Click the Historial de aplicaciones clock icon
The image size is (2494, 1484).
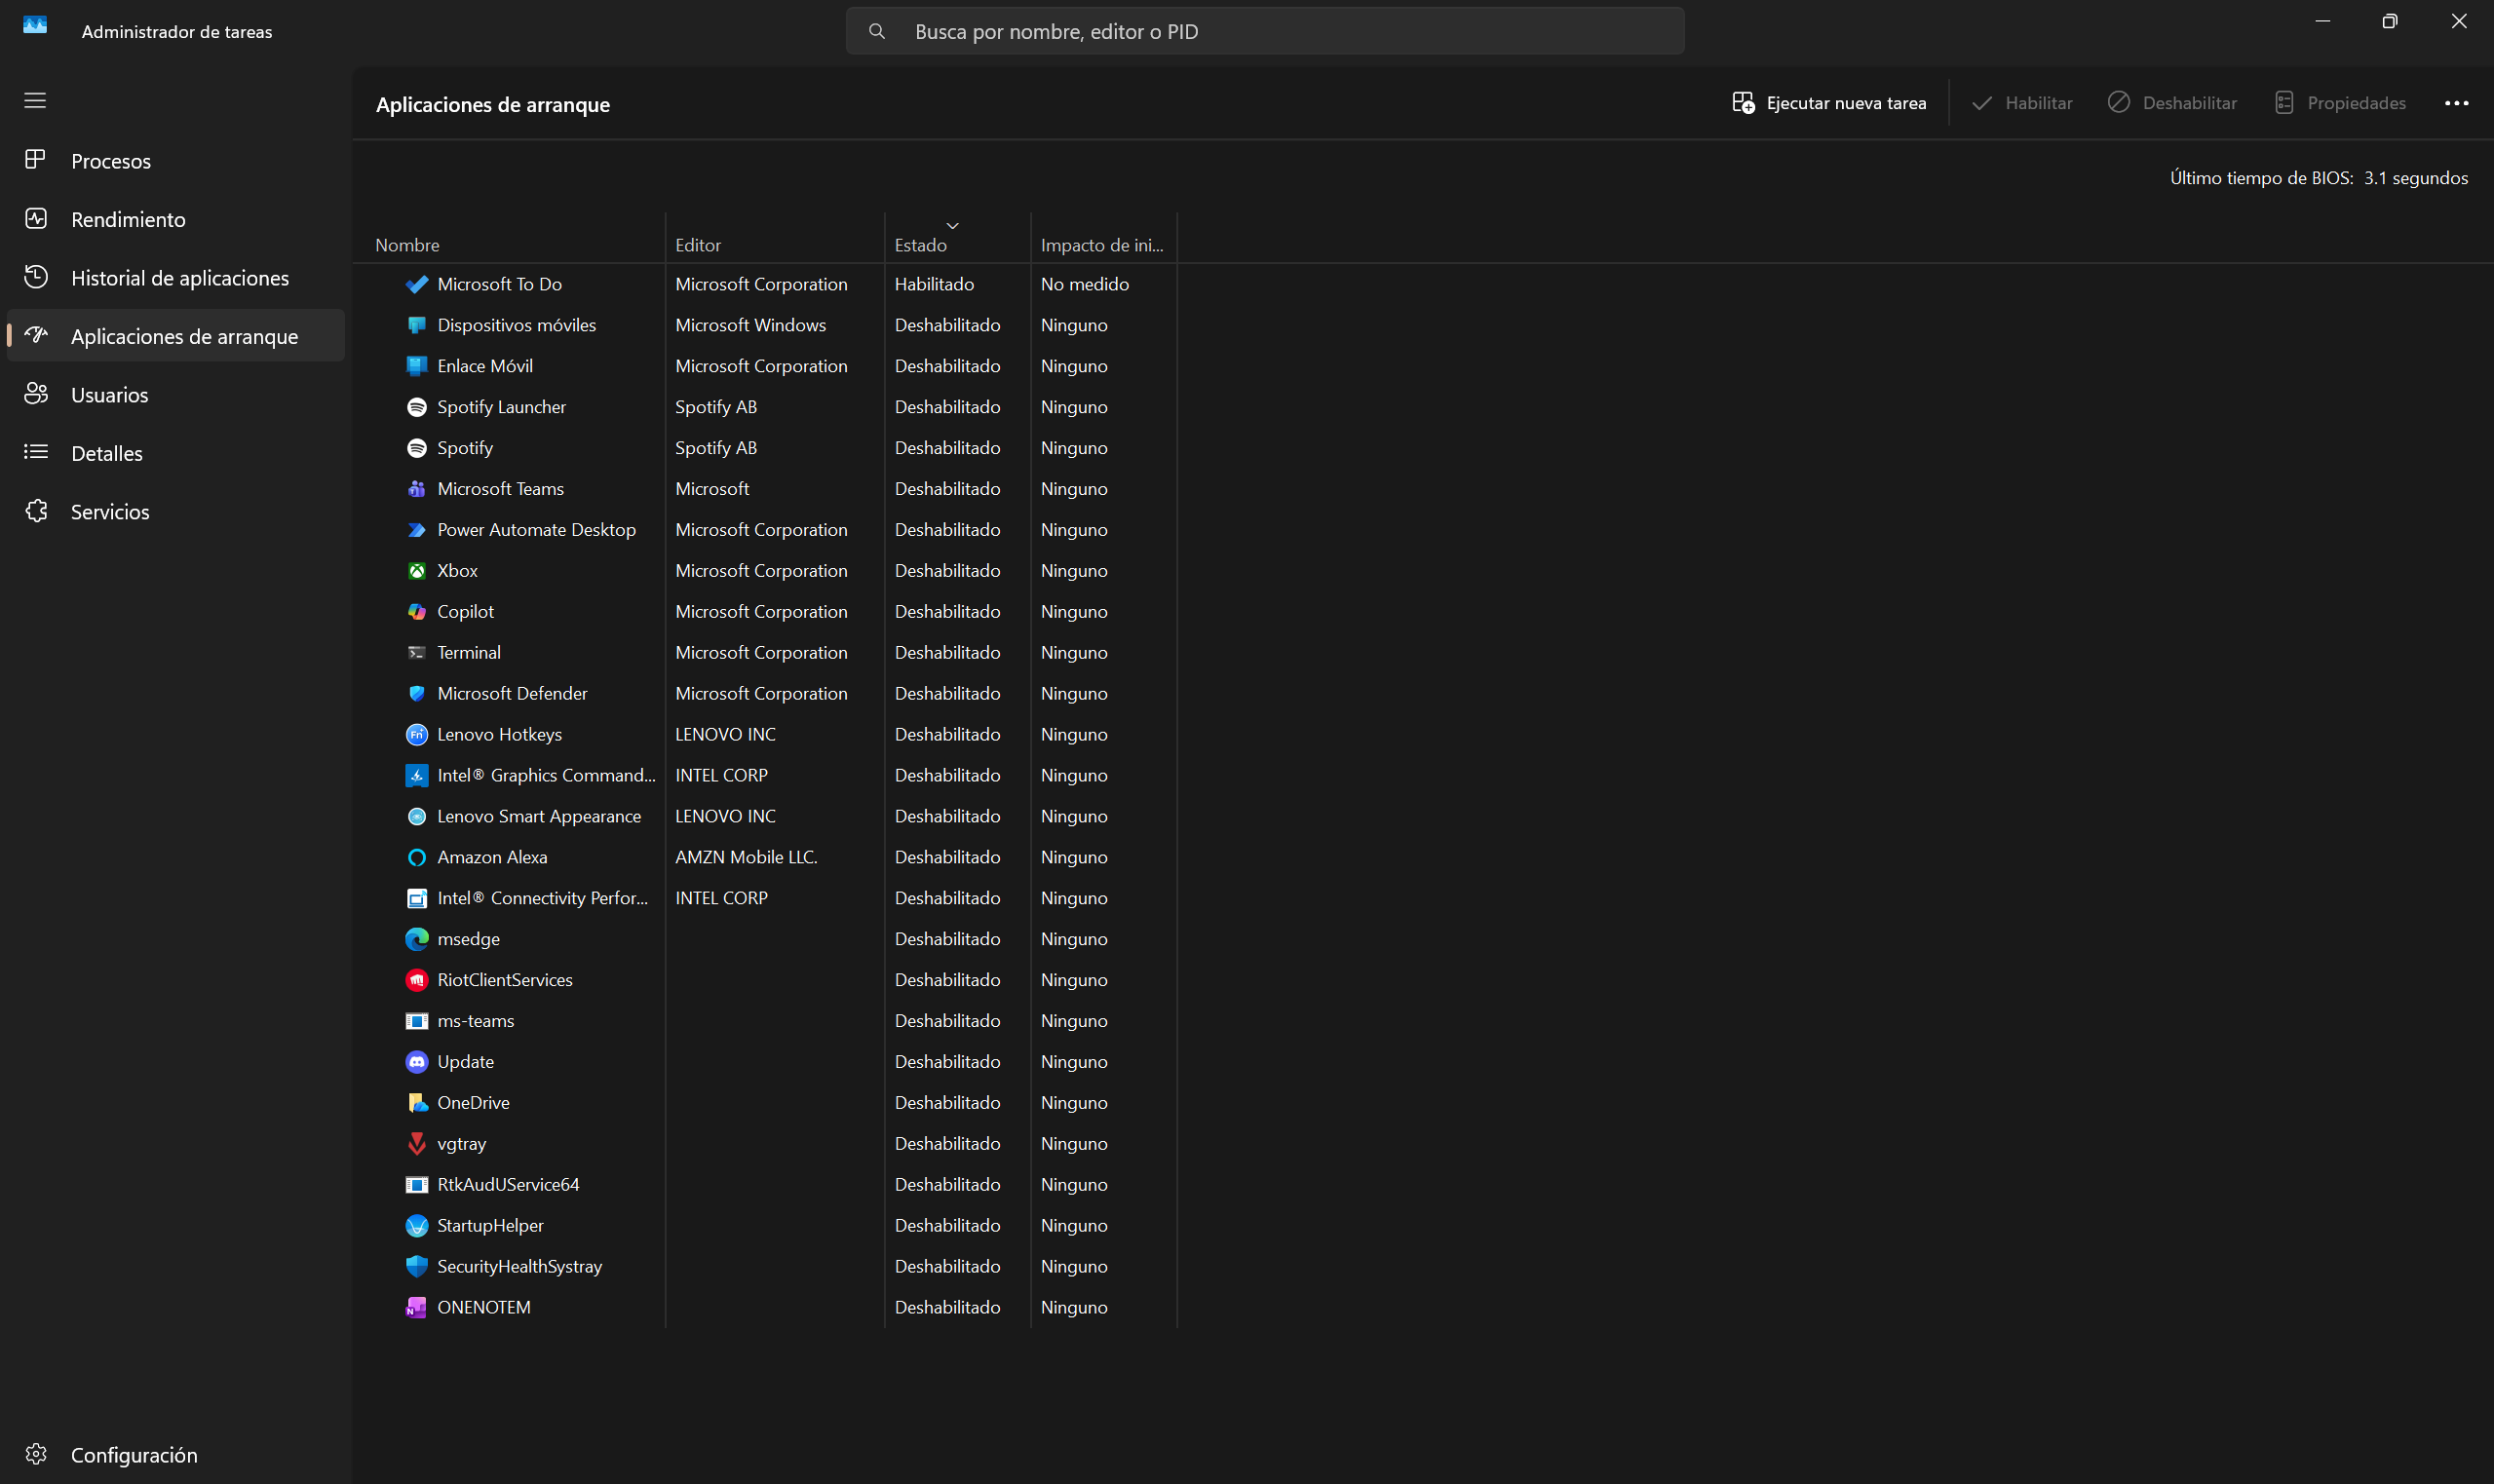tap(36, 277)
